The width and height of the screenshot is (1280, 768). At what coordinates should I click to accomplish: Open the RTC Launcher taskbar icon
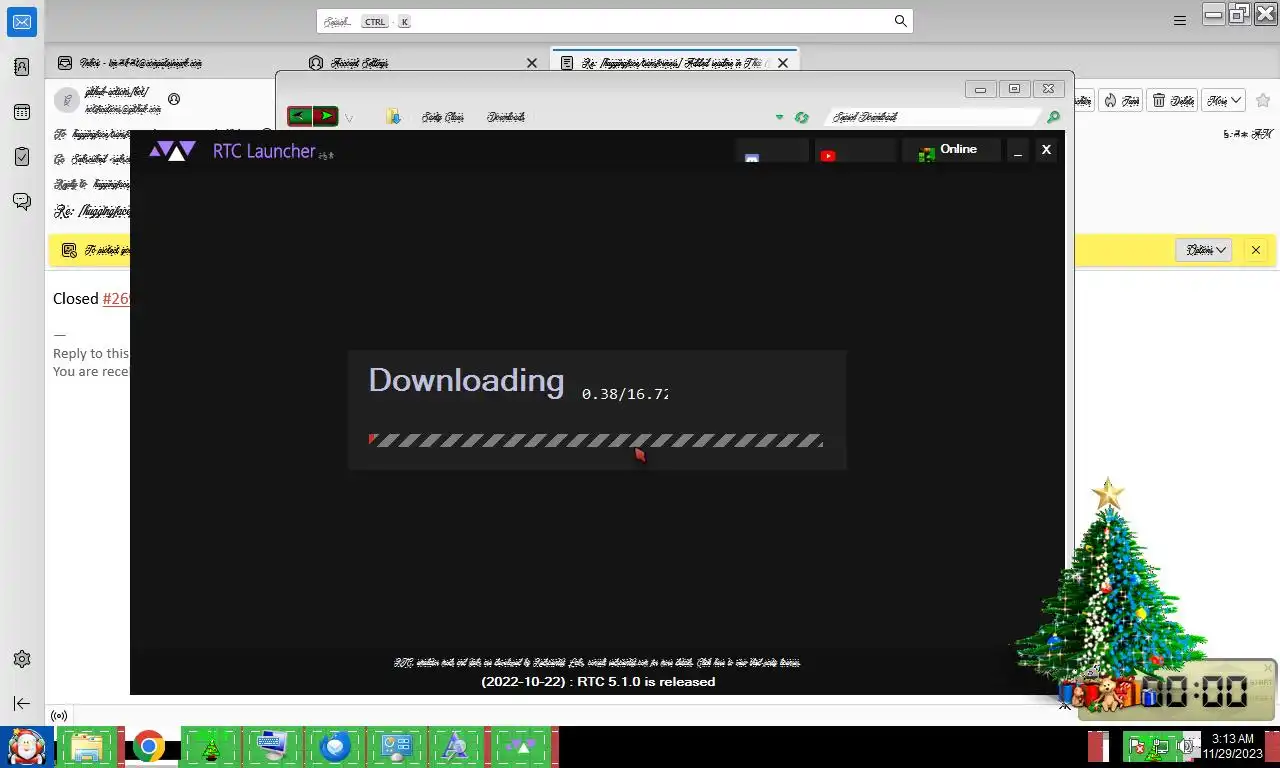tap(520, 747)
